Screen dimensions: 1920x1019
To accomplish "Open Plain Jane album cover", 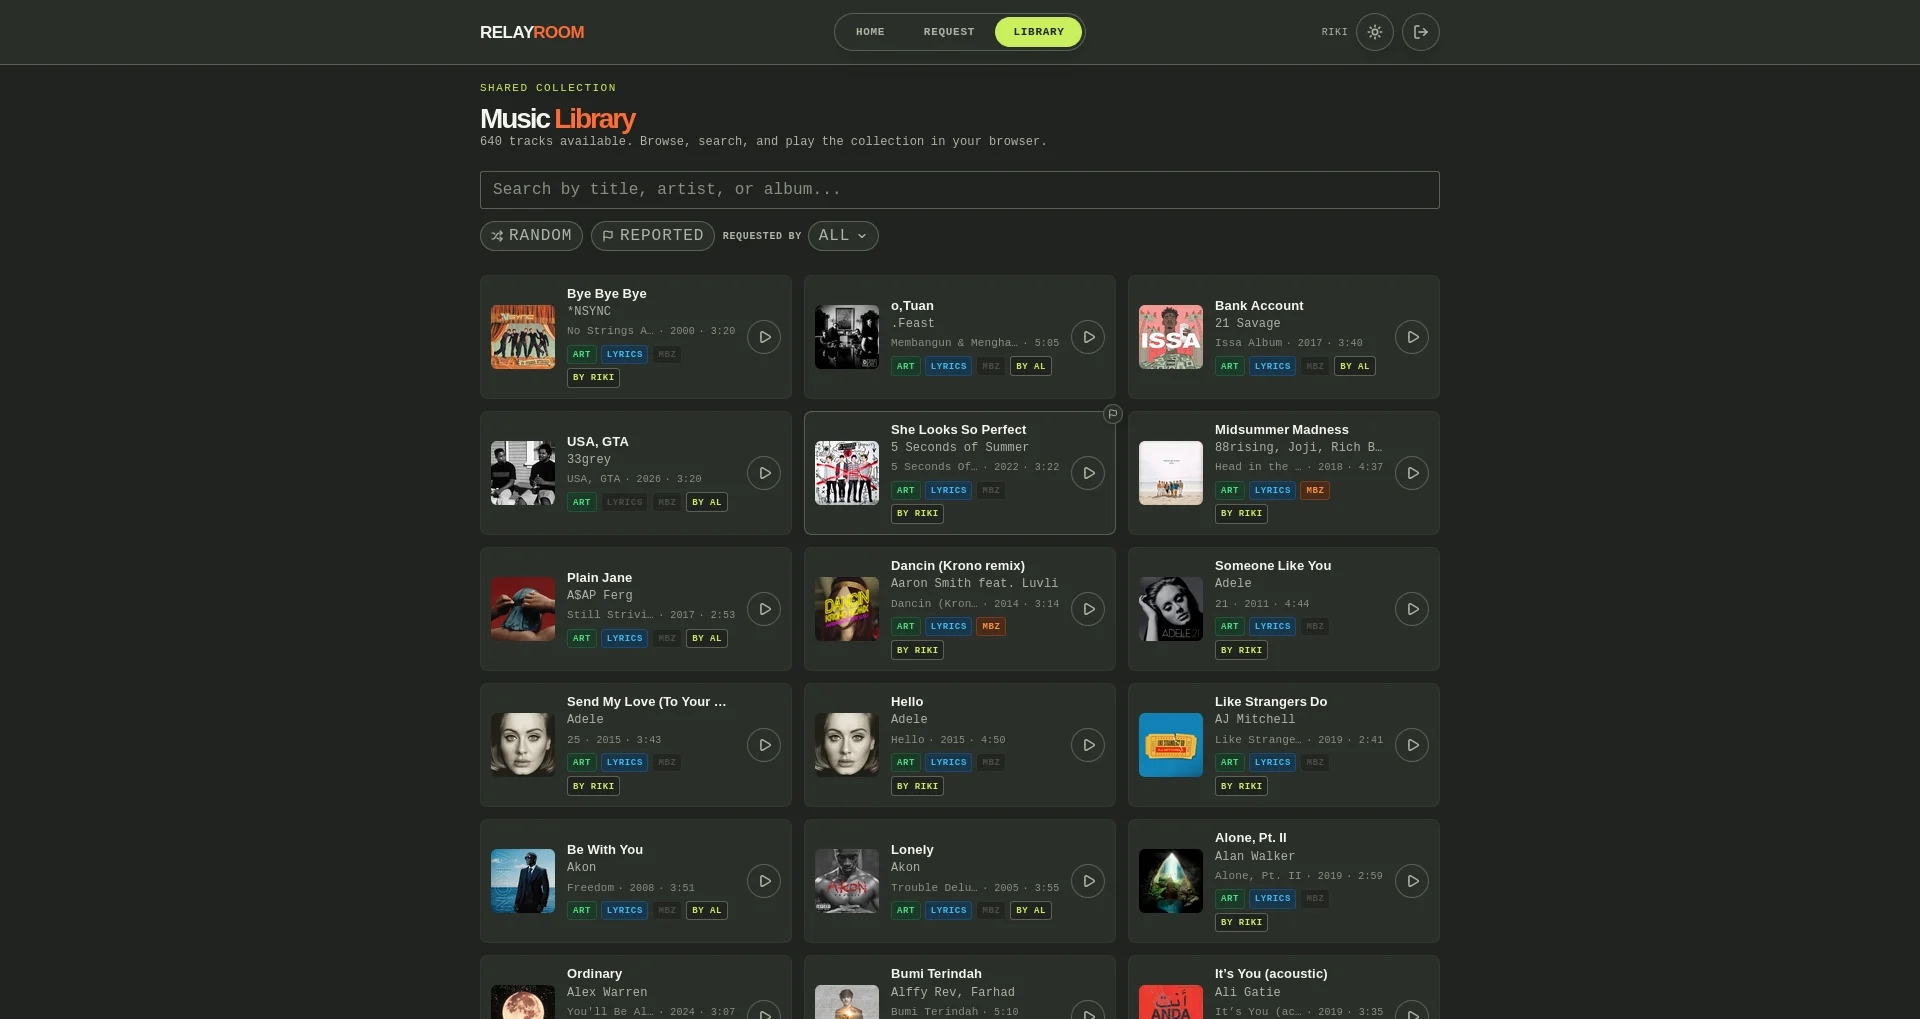I will click(523, 609).
